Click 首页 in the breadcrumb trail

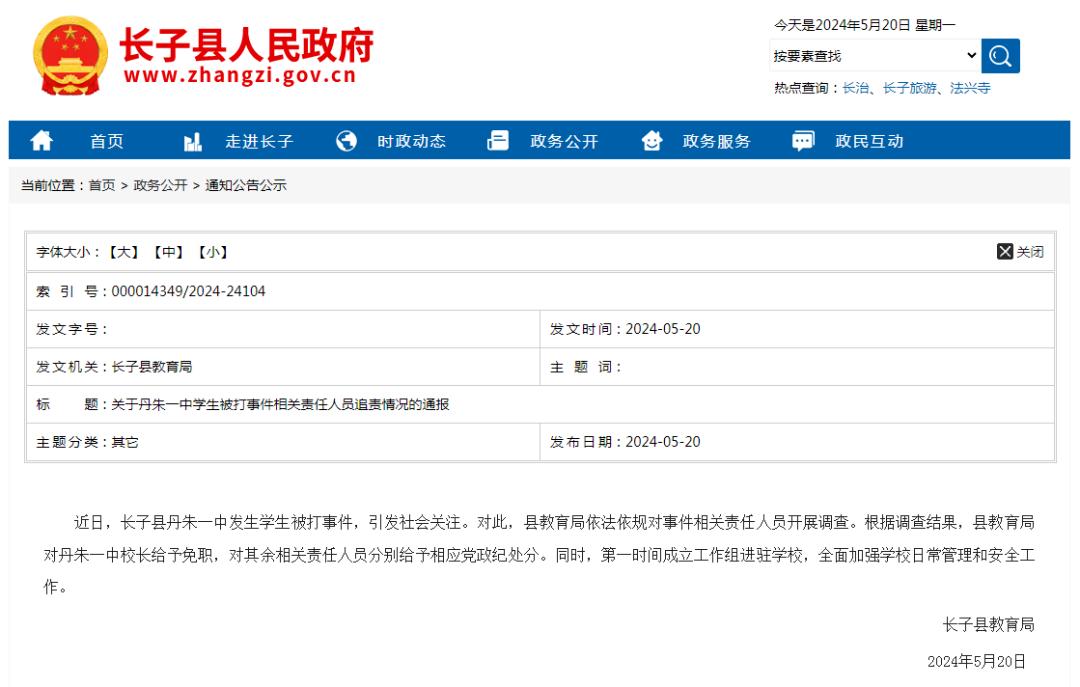102,185
